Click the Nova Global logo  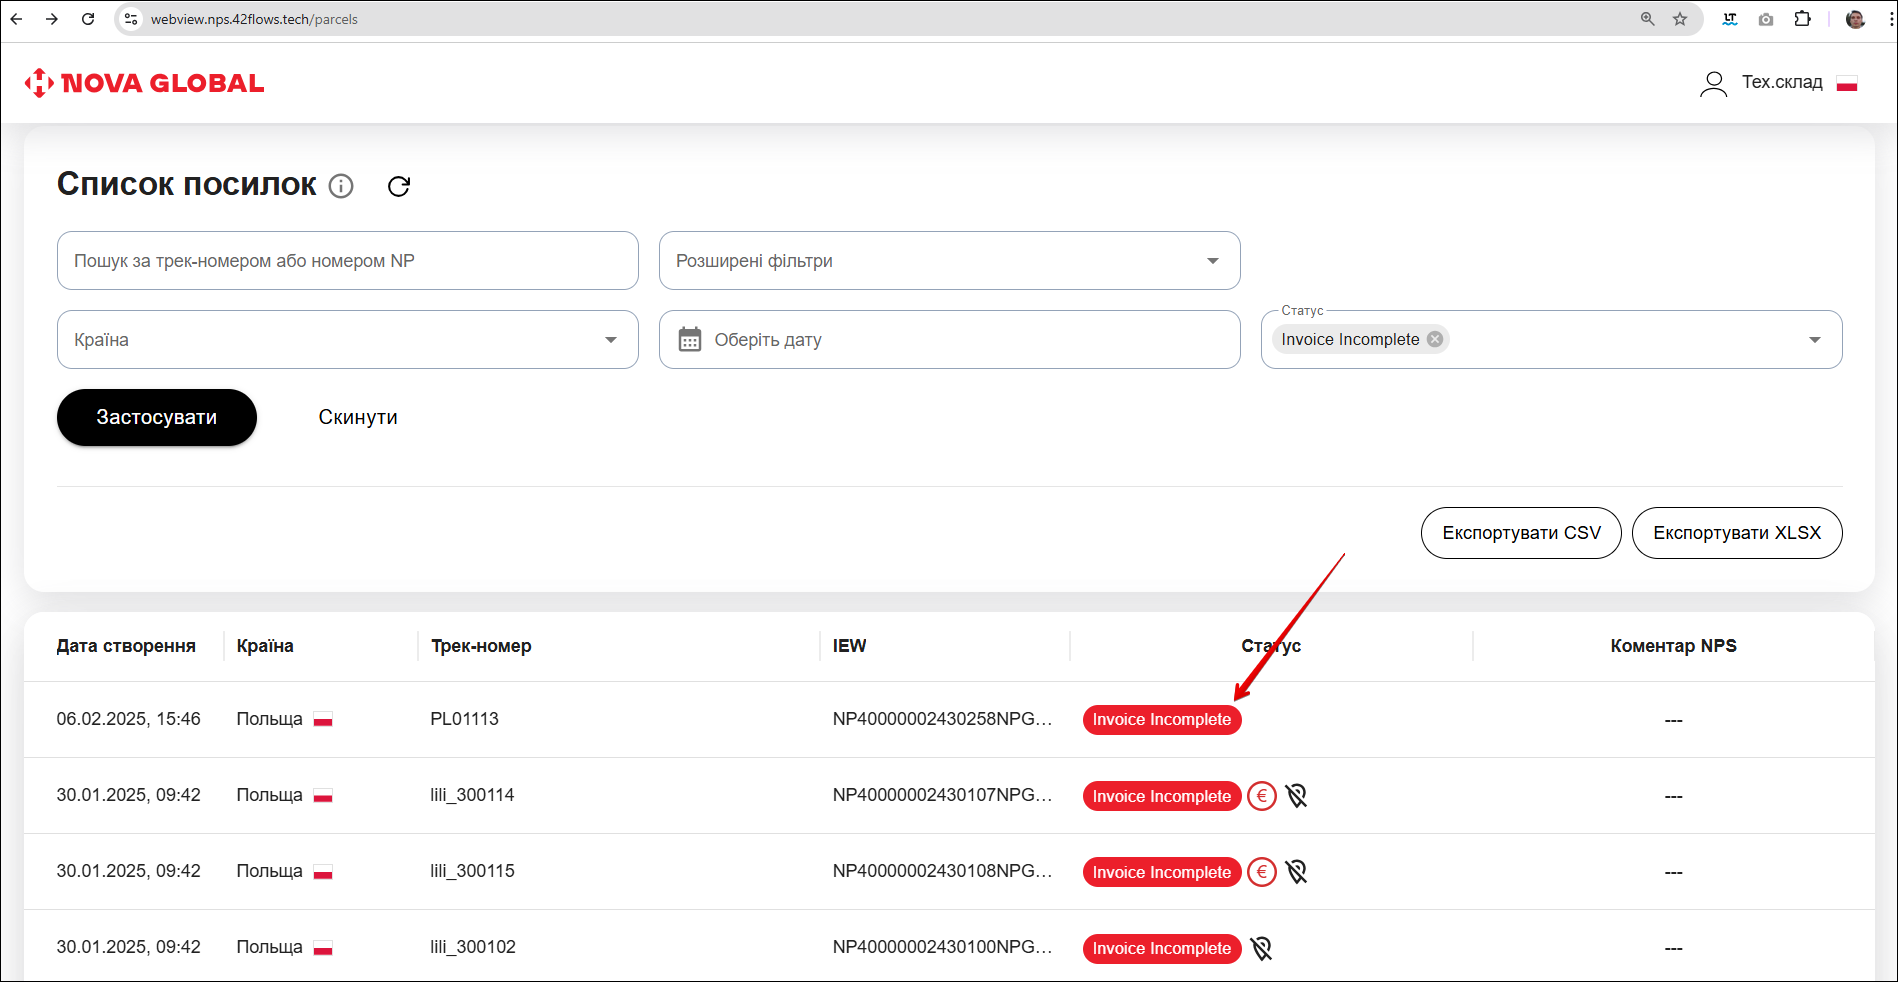point(145,83)
